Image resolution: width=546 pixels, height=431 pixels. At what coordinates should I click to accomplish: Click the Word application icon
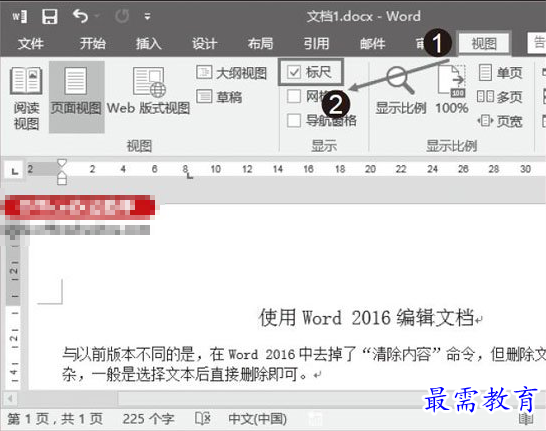click(x=20, y=16)
